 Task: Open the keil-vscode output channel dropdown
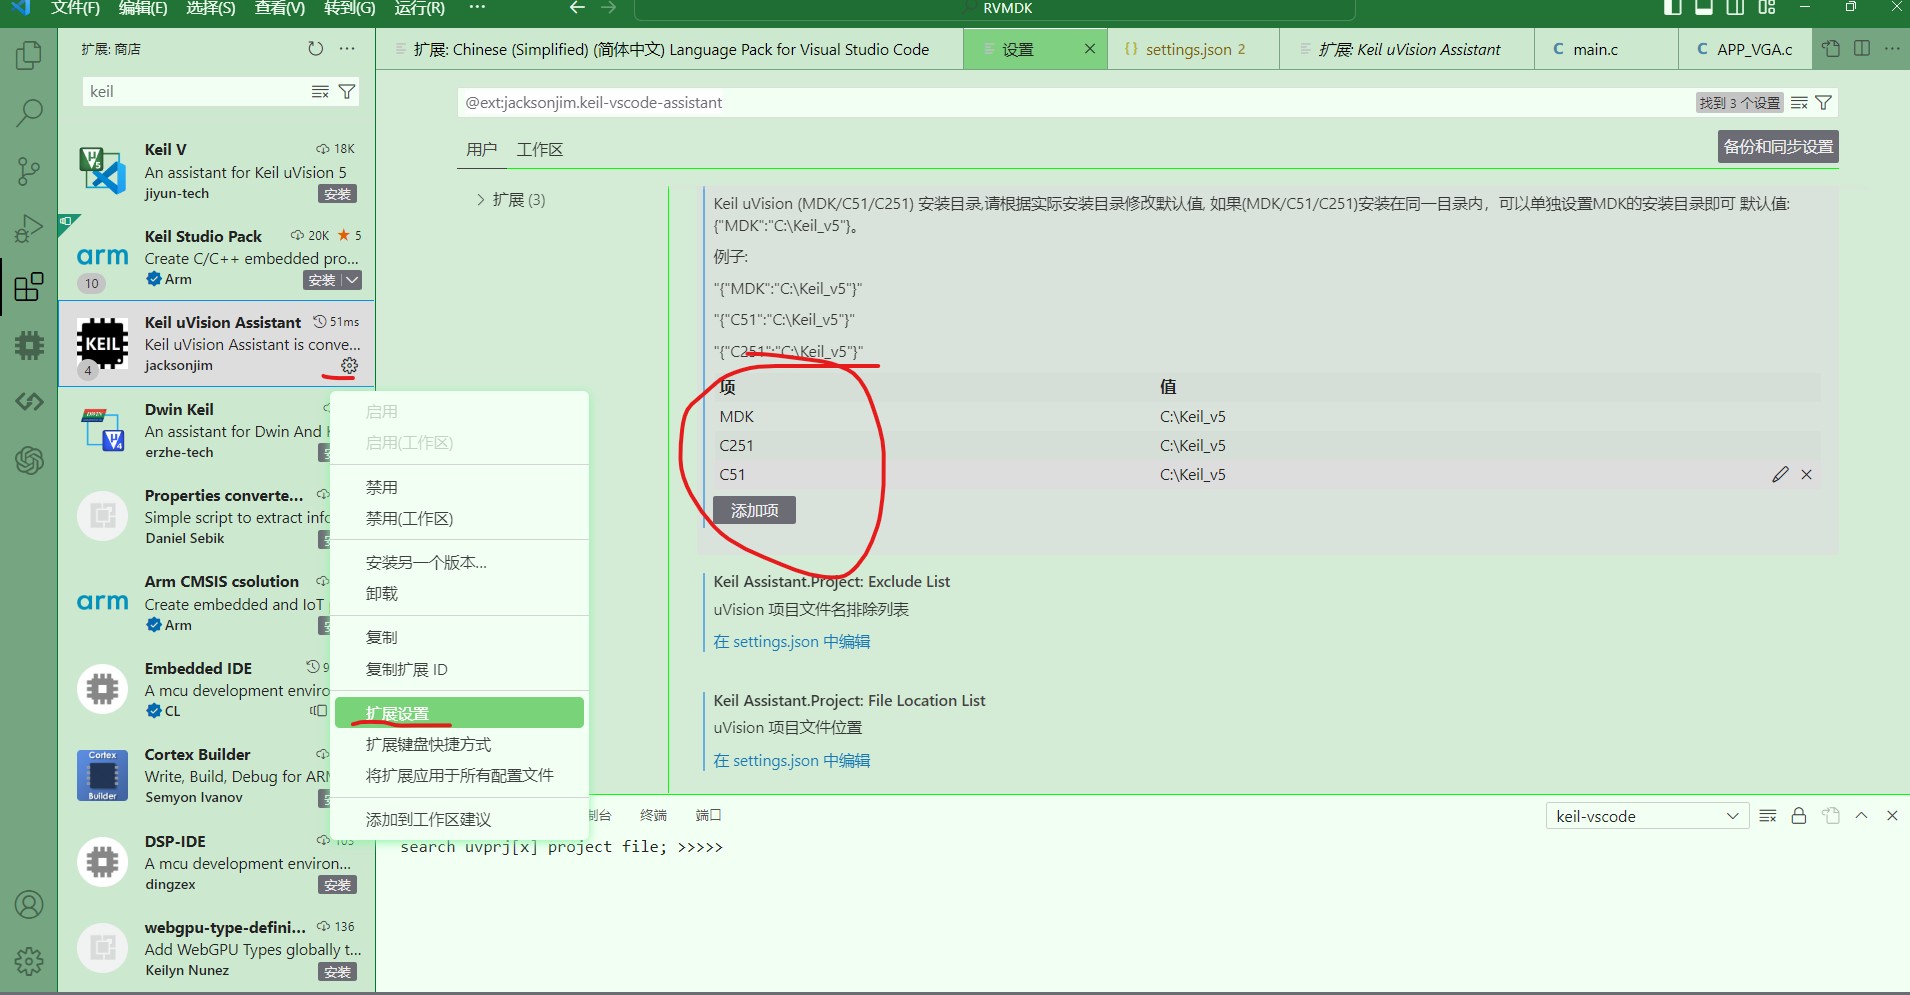[x=1647, y=816]
